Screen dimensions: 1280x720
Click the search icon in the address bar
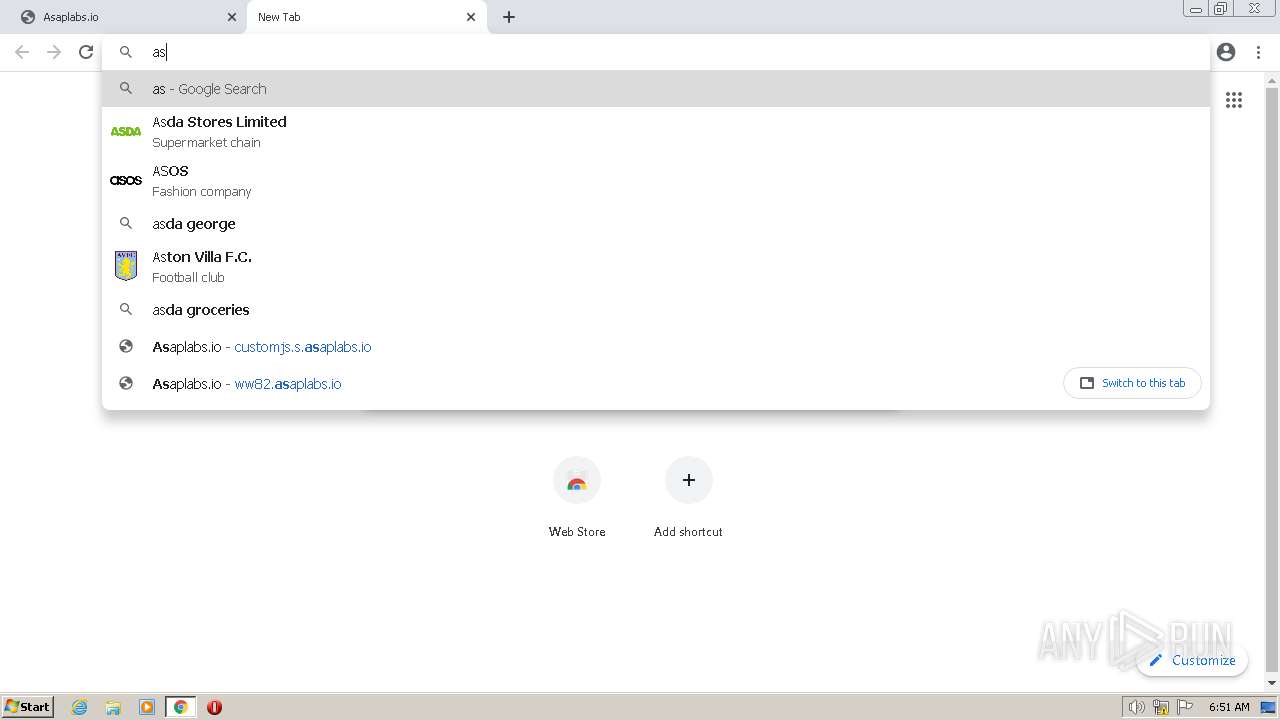[126, 52]
